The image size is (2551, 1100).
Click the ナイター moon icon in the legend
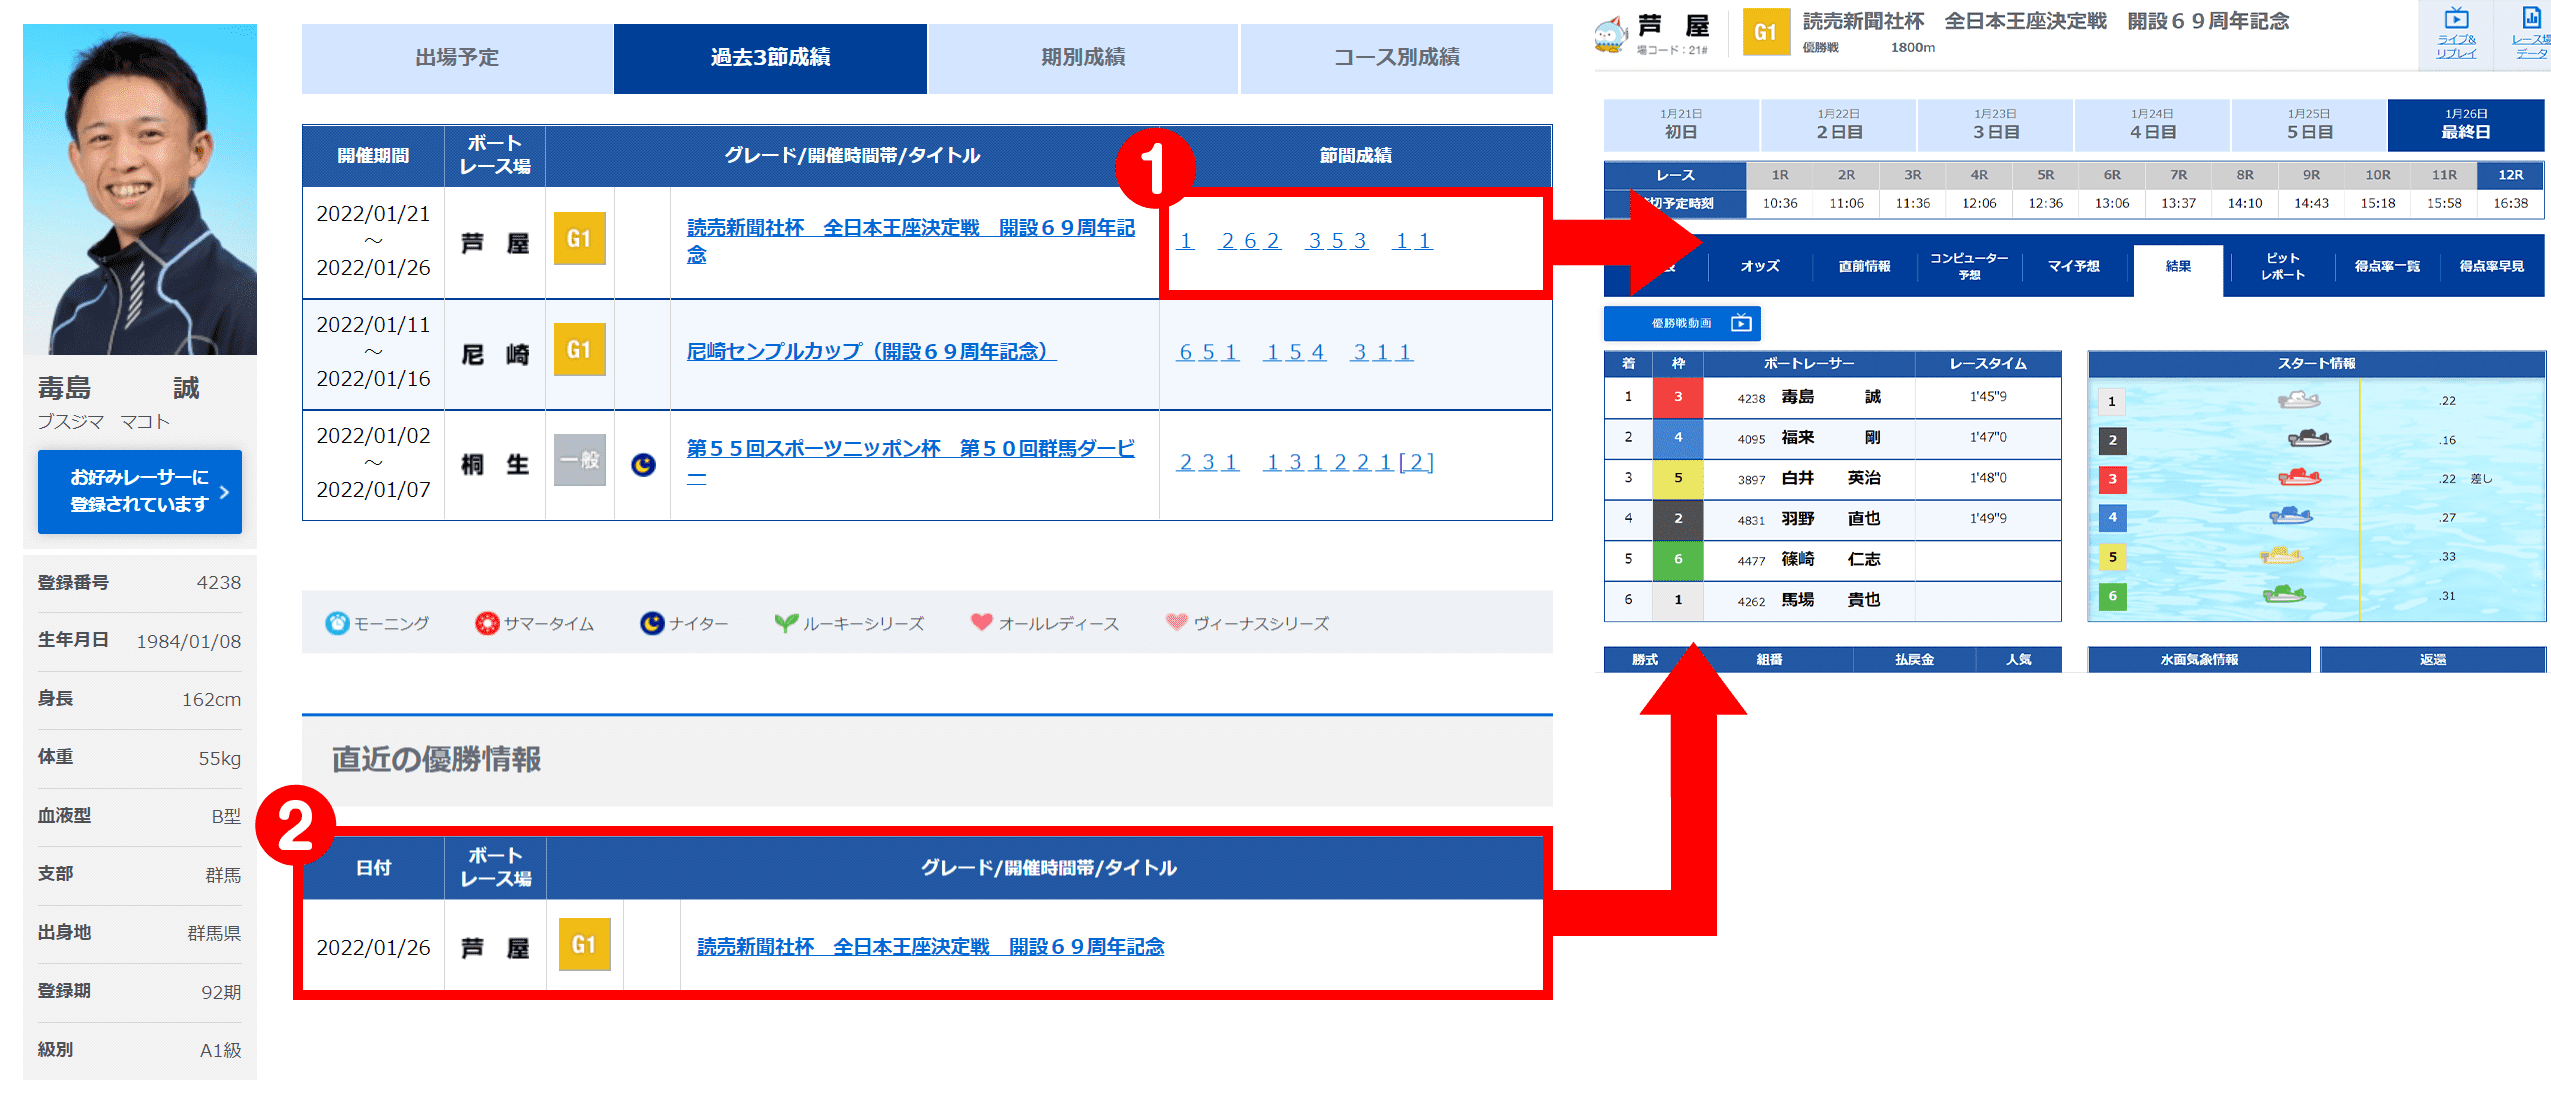point(652,622)
